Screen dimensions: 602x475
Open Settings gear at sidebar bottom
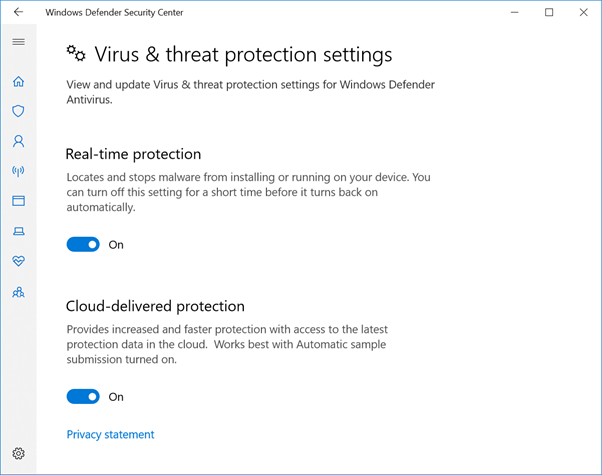[18, 453]
